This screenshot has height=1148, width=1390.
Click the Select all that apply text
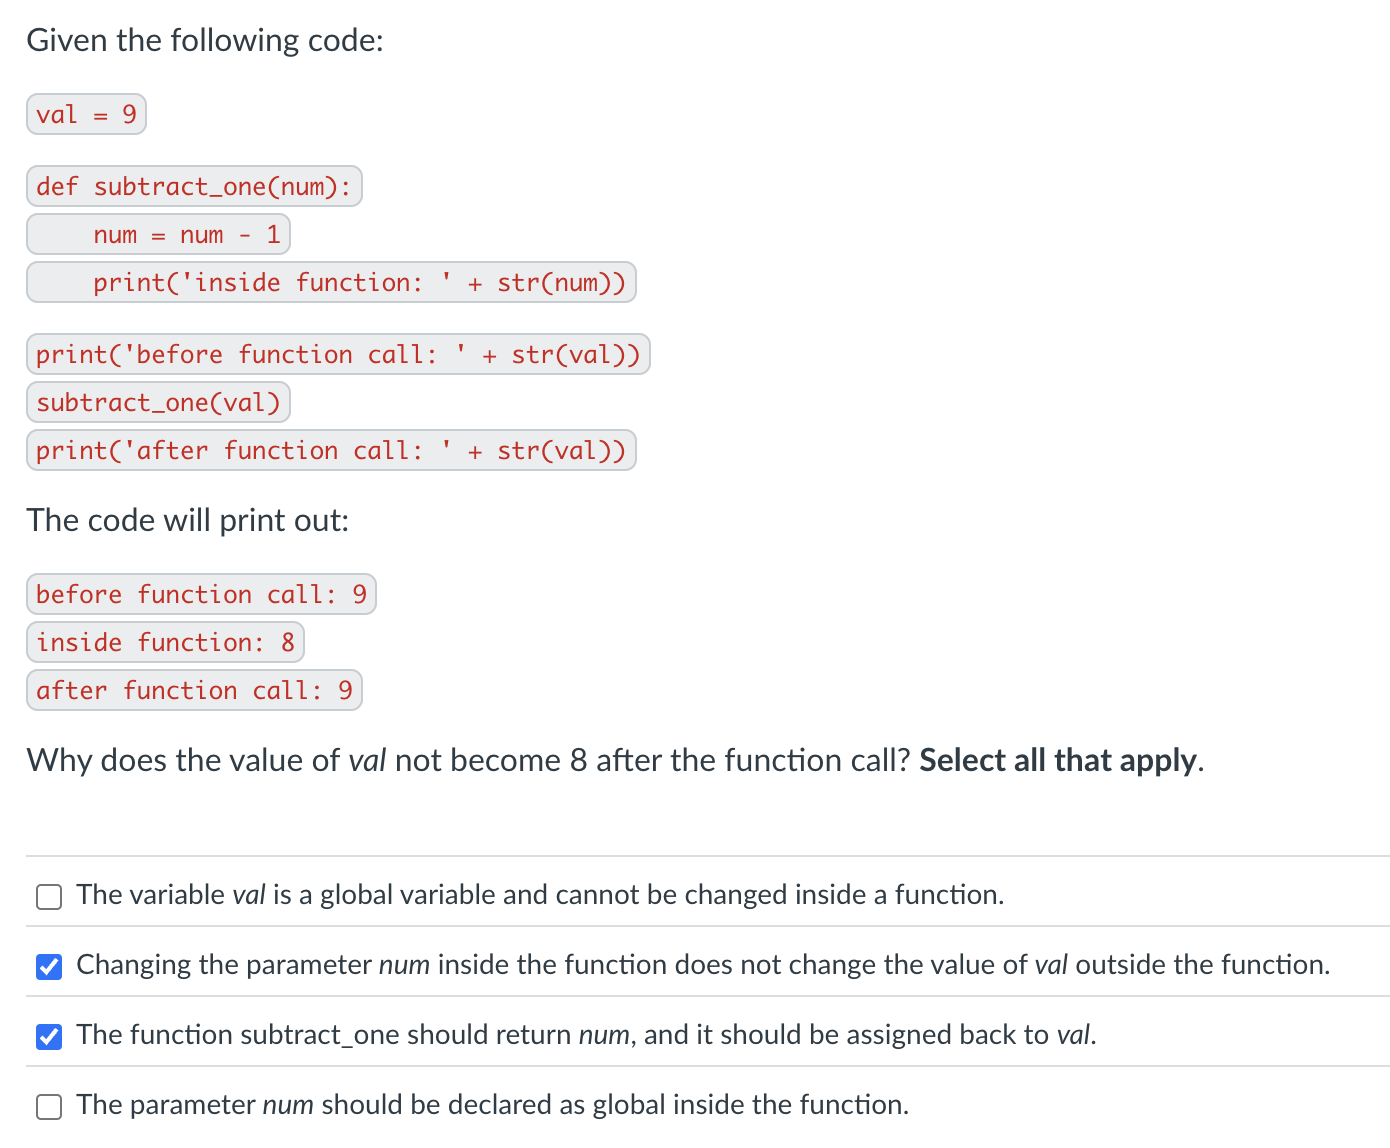tap(1057, 760)
